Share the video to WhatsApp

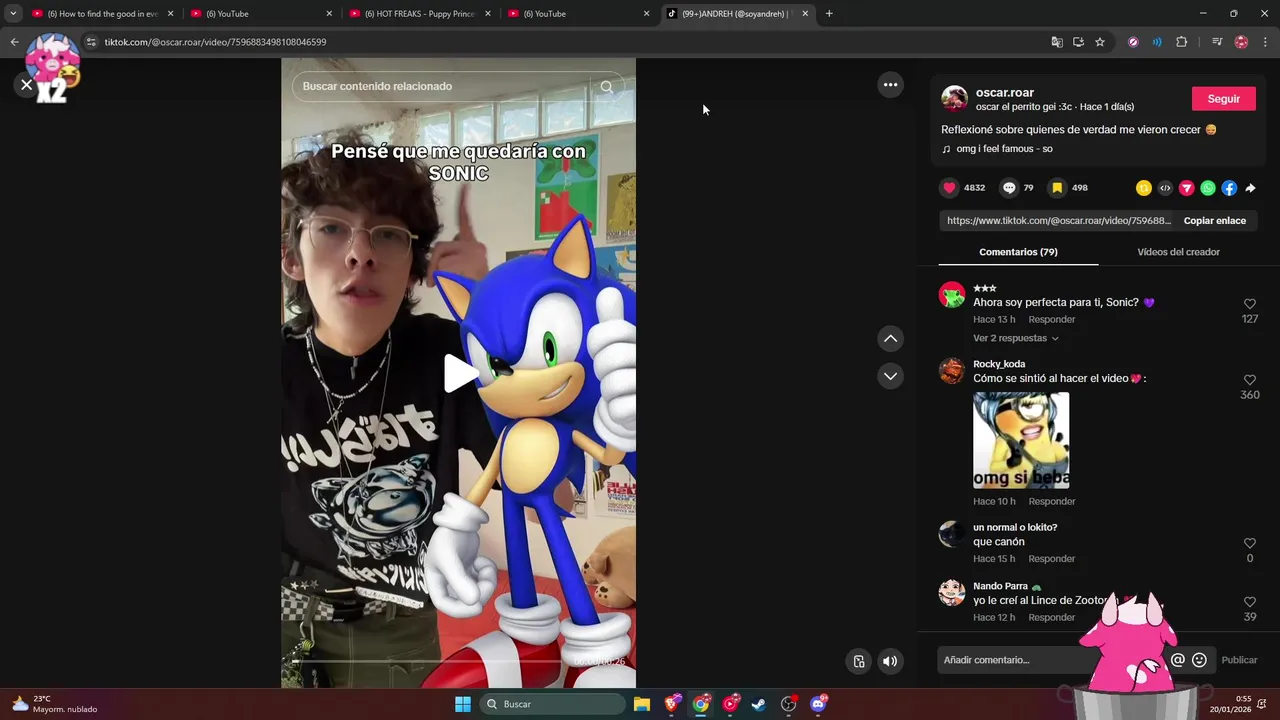(x=1208, y=188)
